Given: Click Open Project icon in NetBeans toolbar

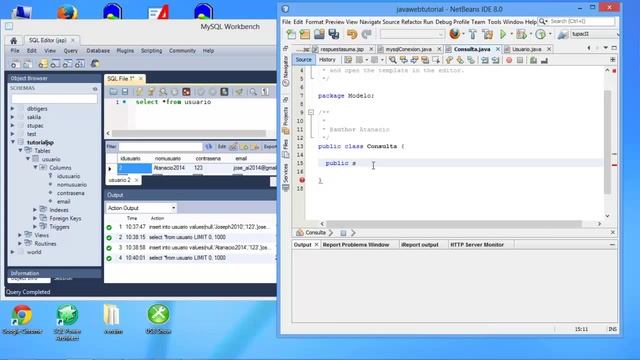Looking at the screenshot, I should click(x=319, y=34).
